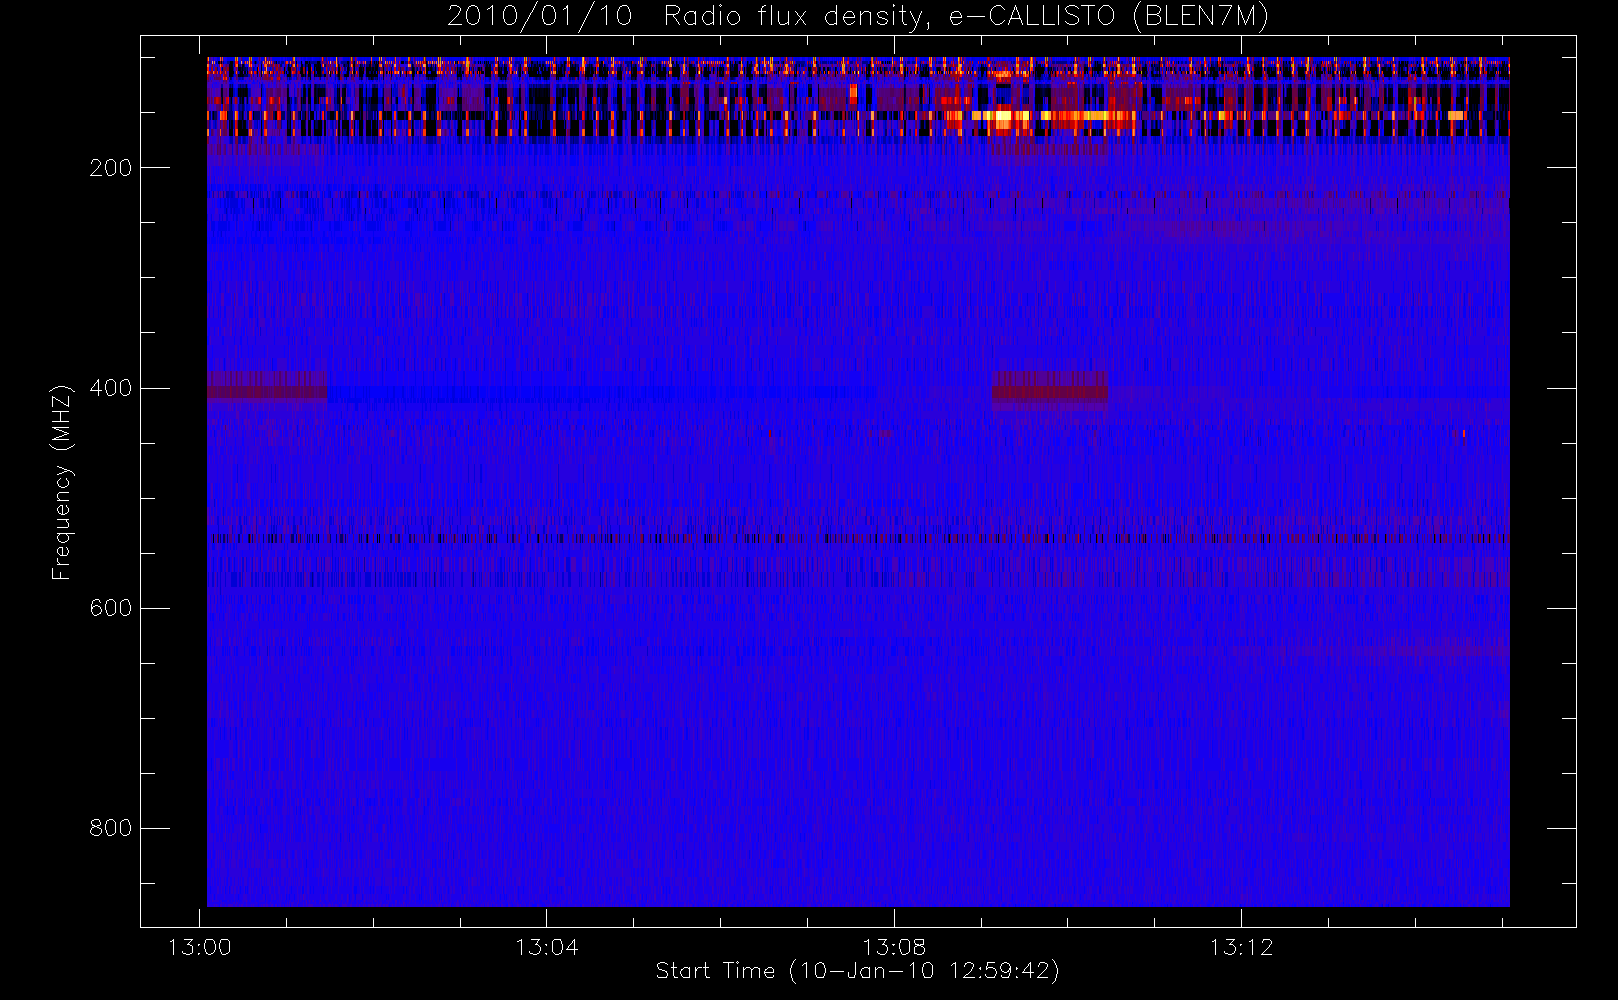Click the 400 frequency tick label
Screen dimensions: 1618x1000
[110, 388]
